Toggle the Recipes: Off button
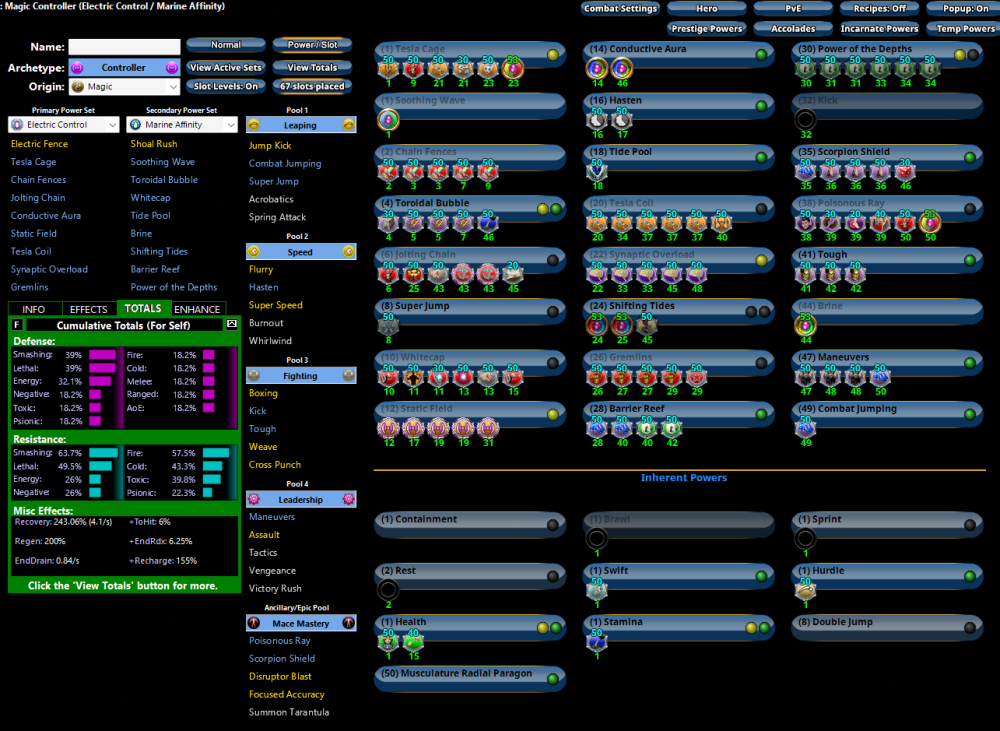This screenshot has height=731, width=1000. point(880,9)
